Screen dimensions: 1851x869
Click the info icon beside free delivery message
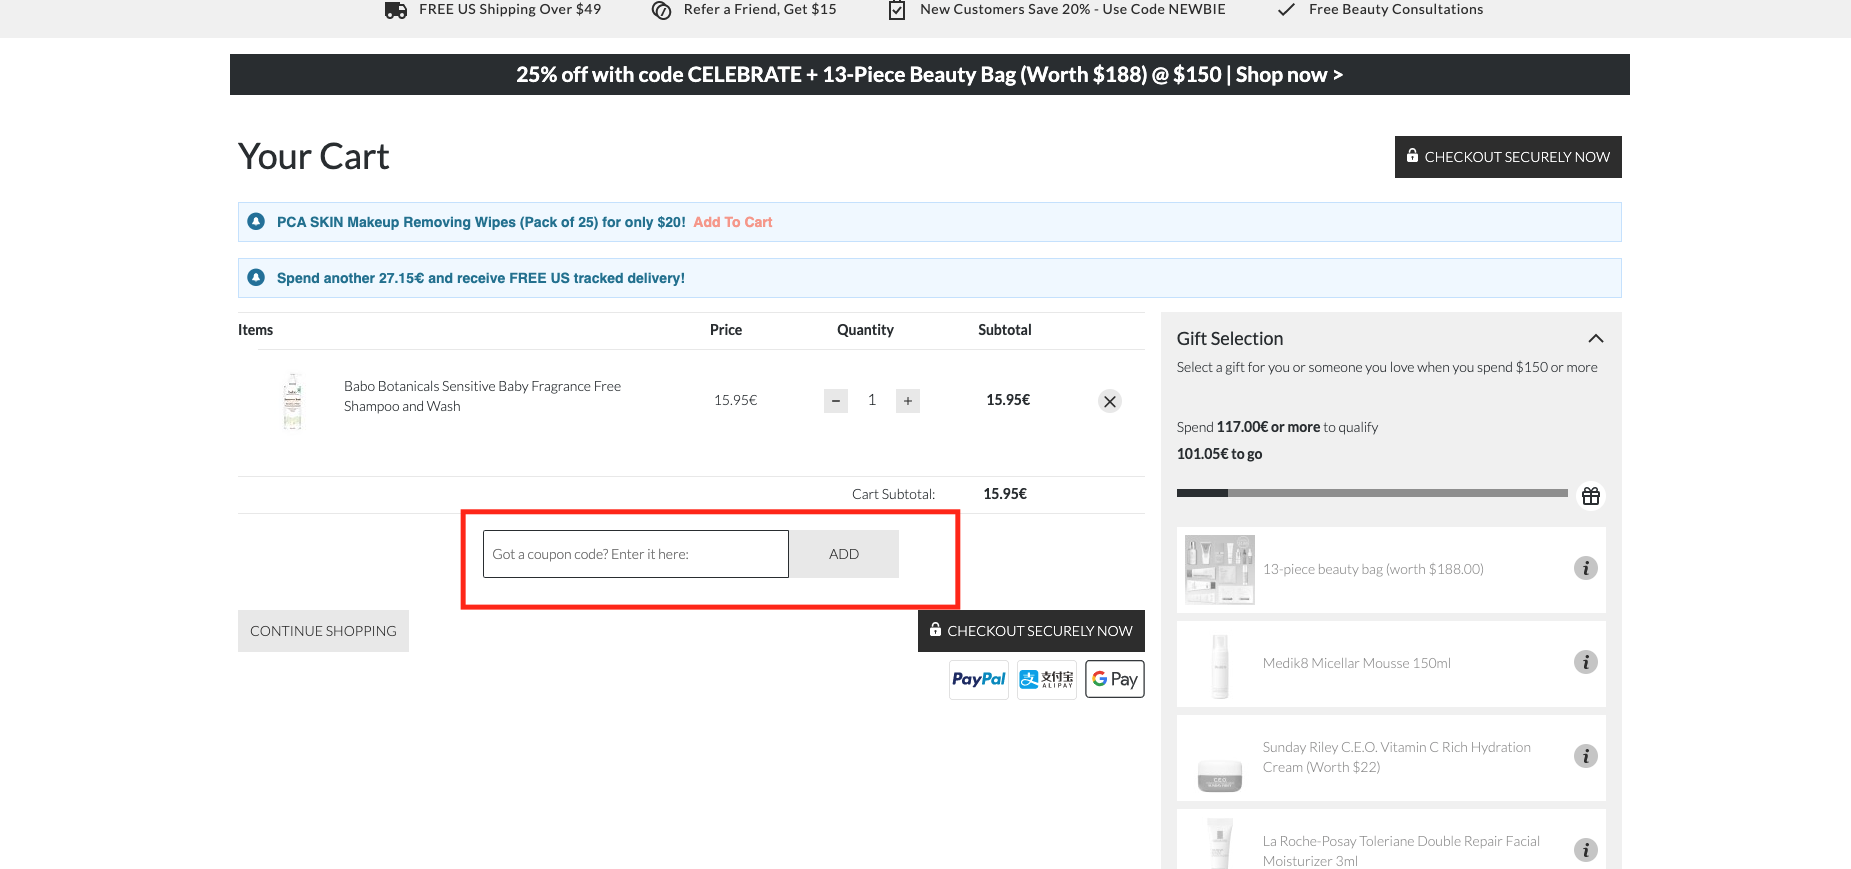pyautogui.click(x=256, y=277)
